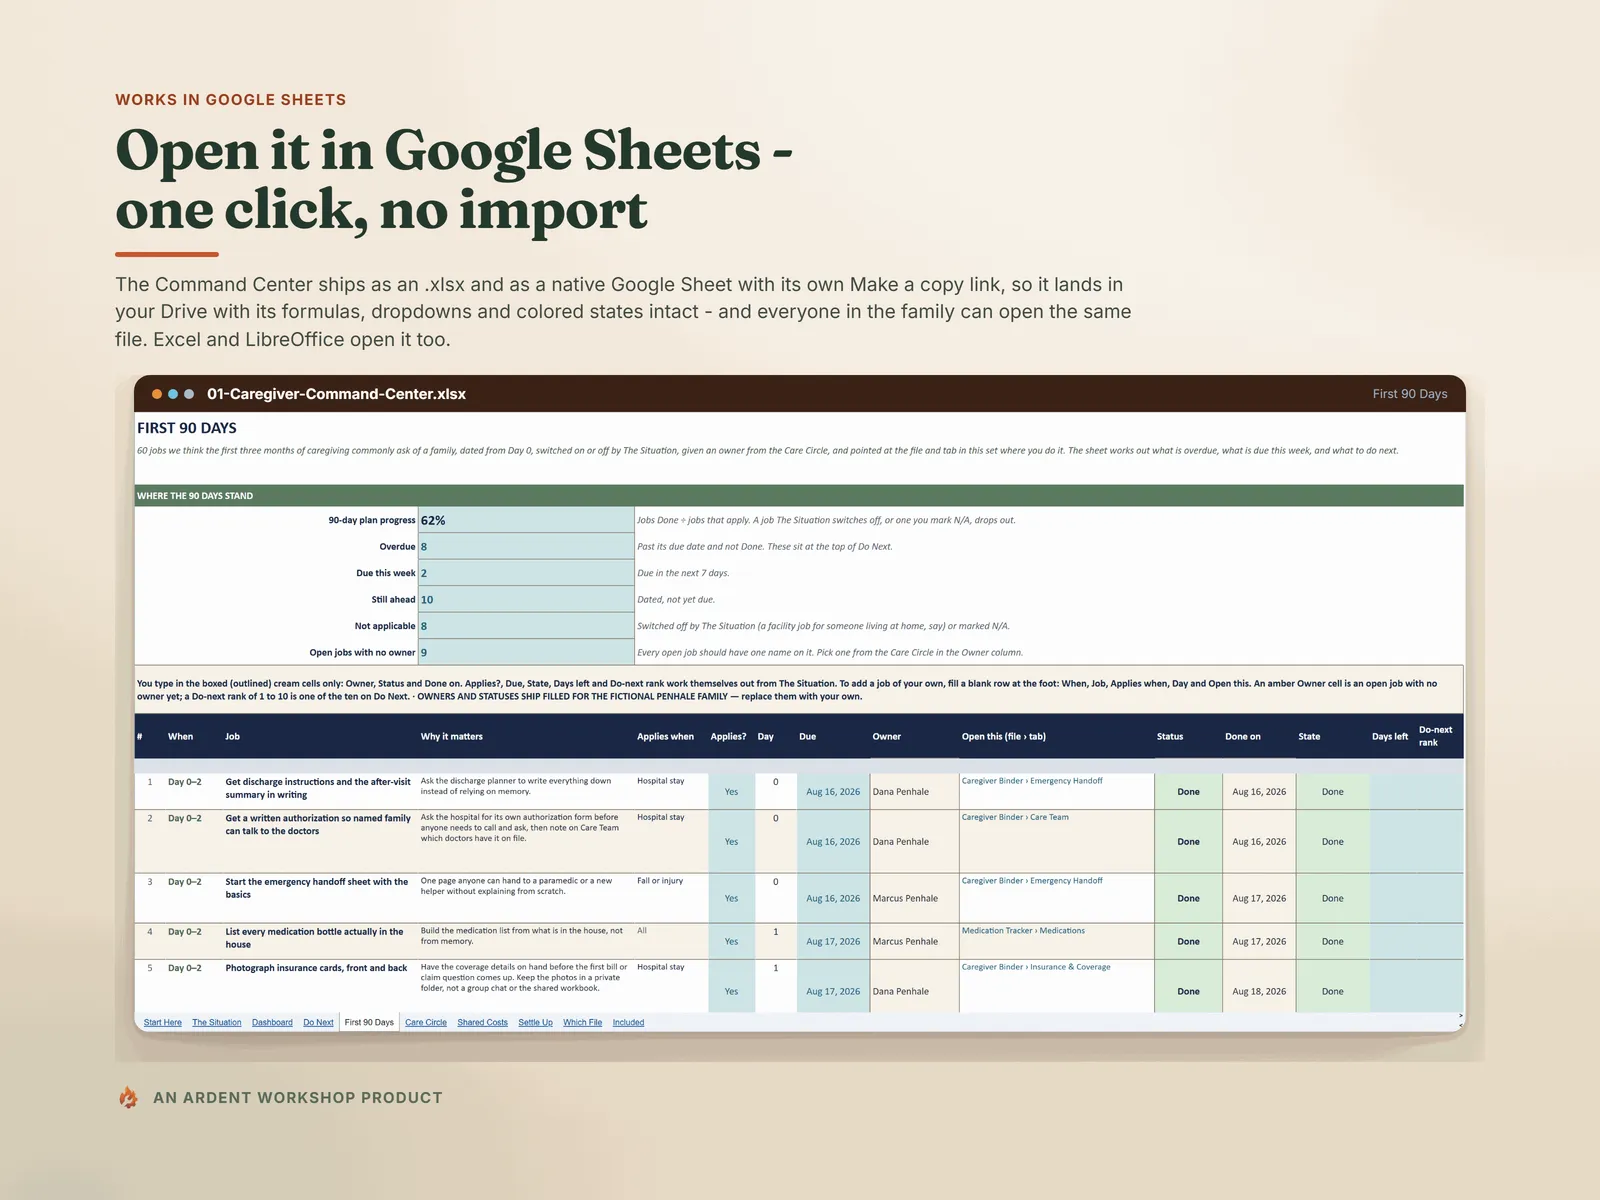Viewport: 1600px width, 1200px height.
Task: Open the Which File sheet tab
Action: click(x=582, y=1022)
